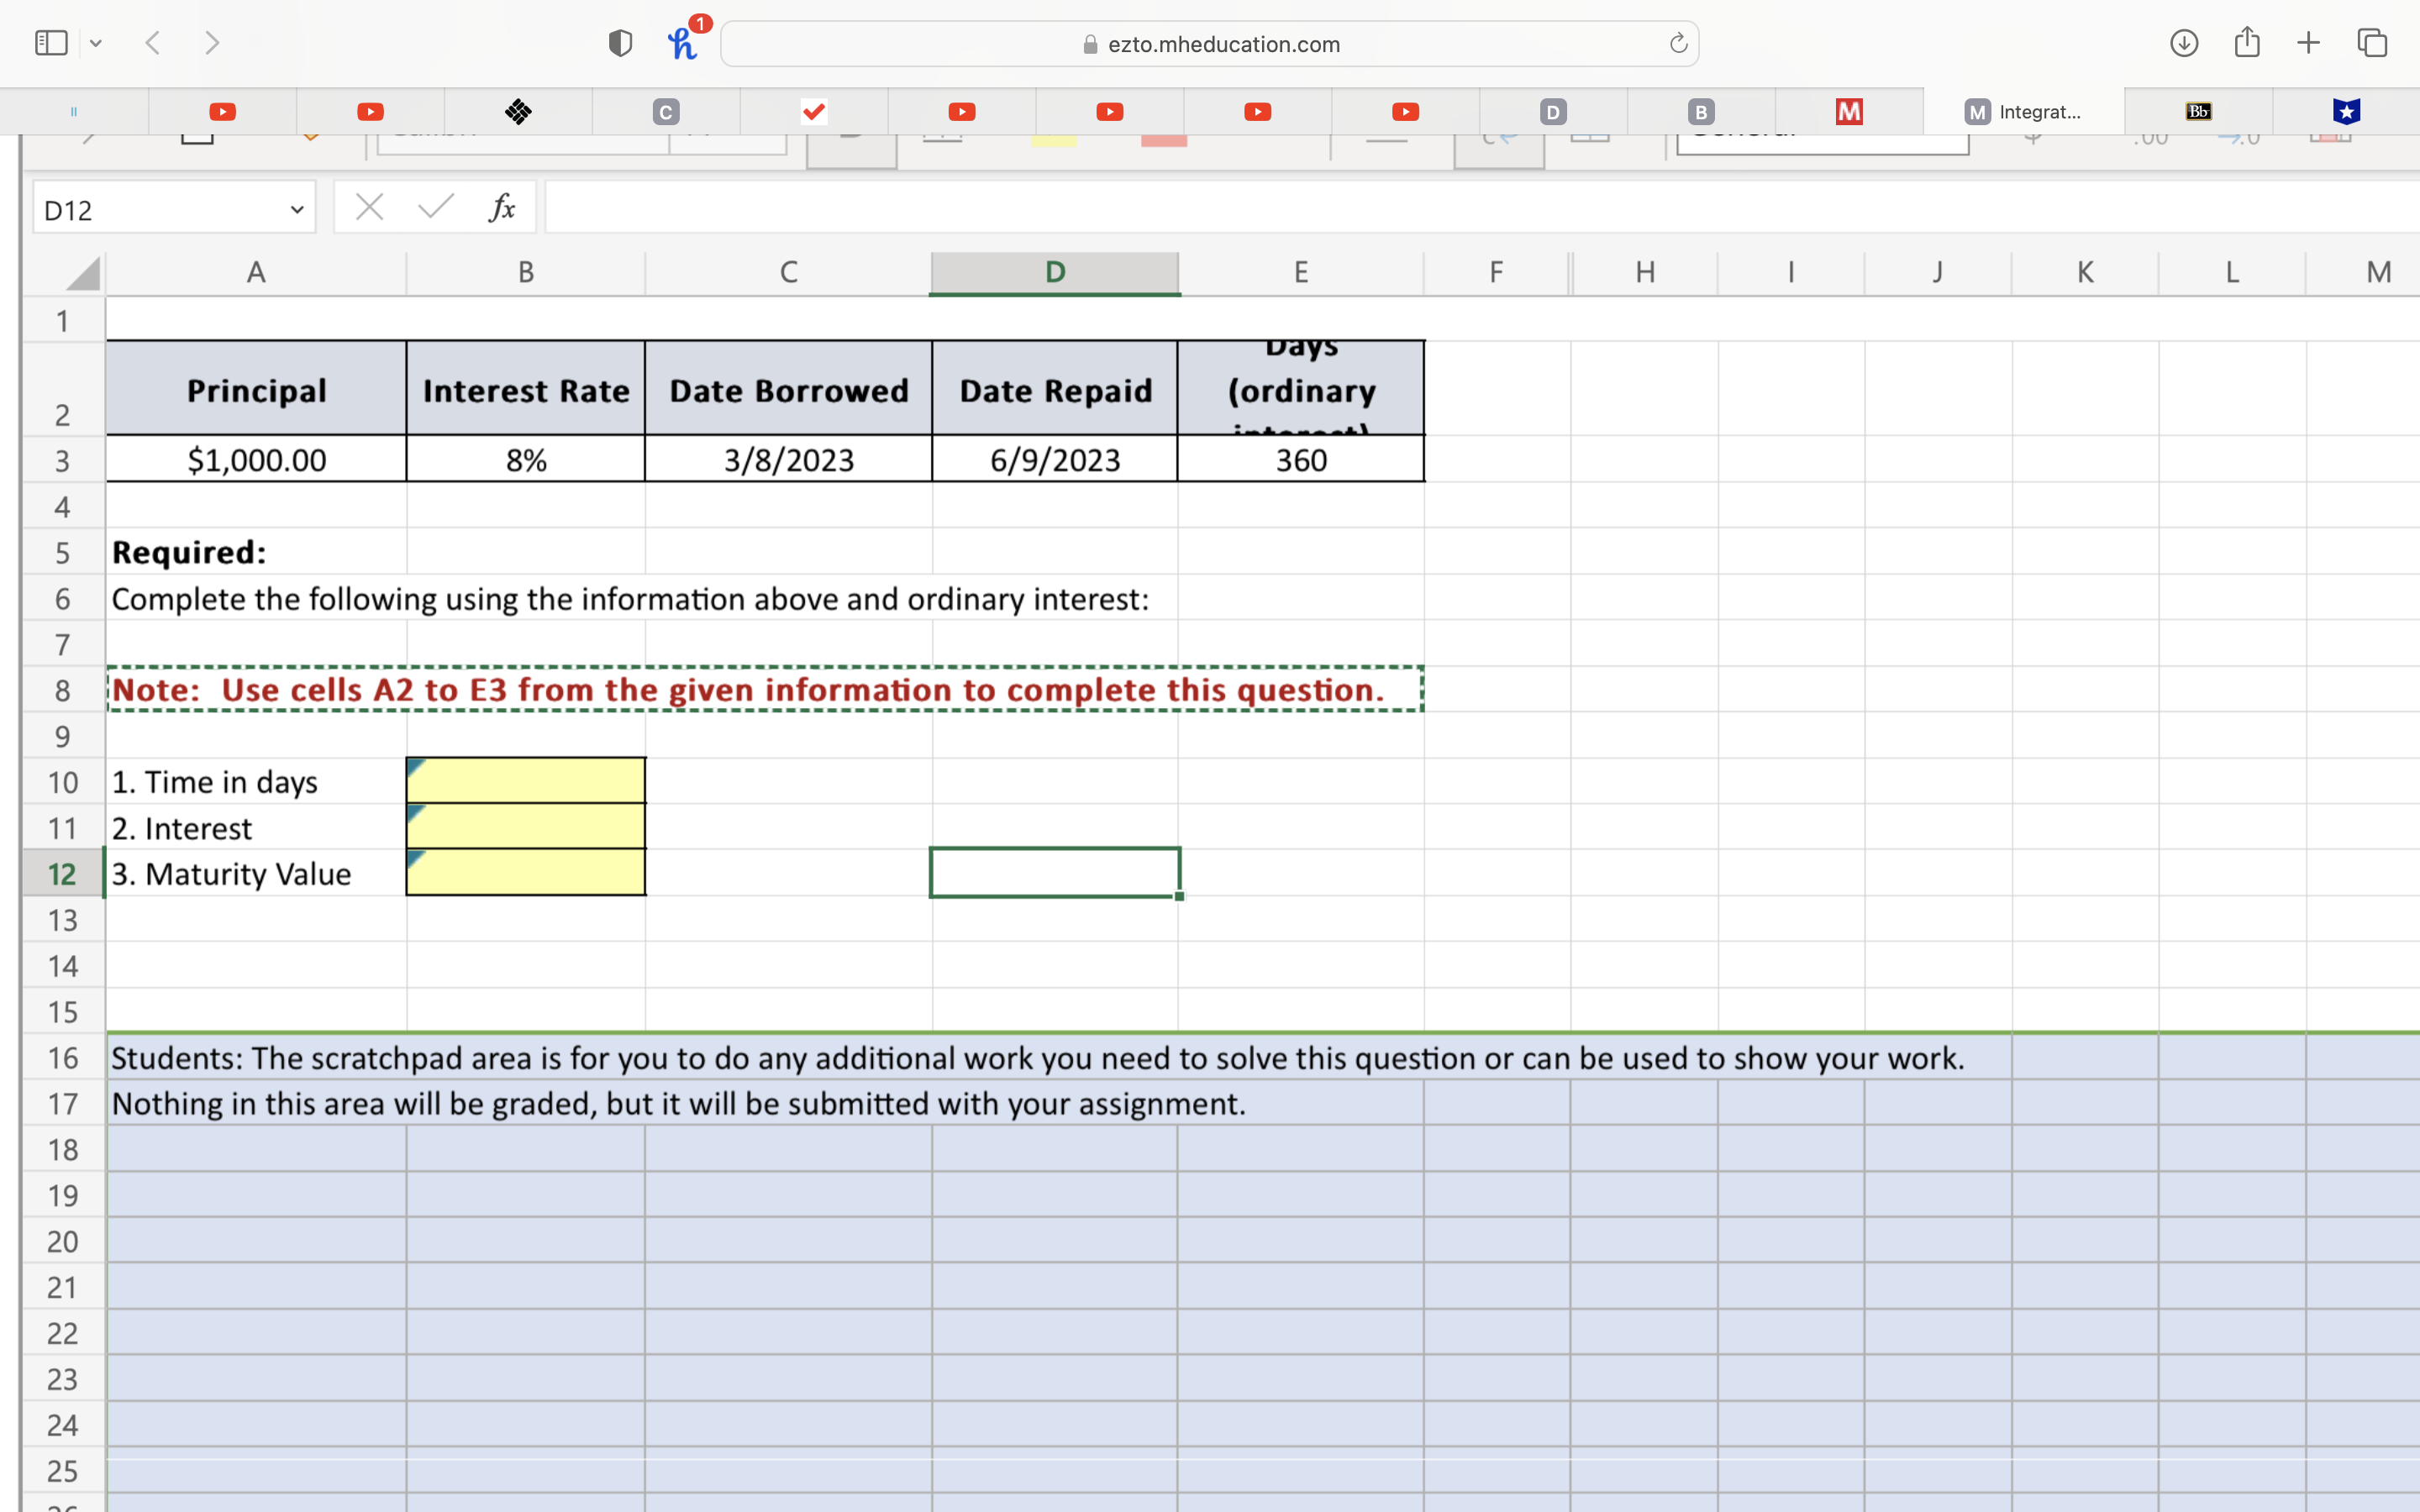Open the Share menu icon
The width and height of the screenshot is (2420, 1512).
coord(2246,43)
